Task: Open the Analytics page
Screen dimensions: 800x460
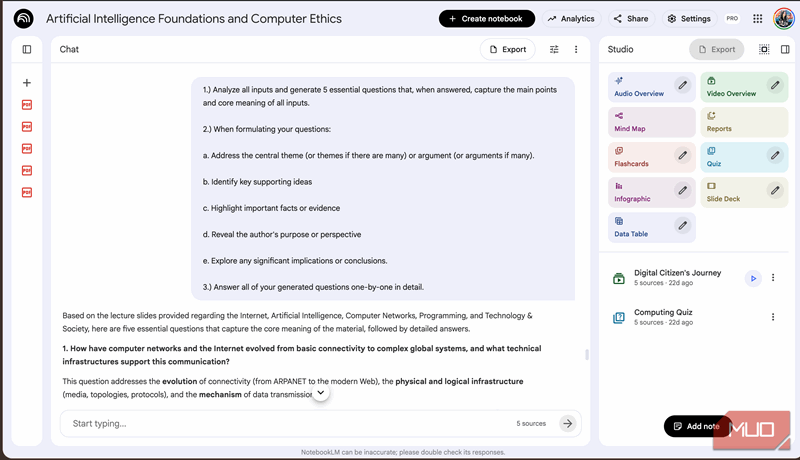Action: pos(571,19)
